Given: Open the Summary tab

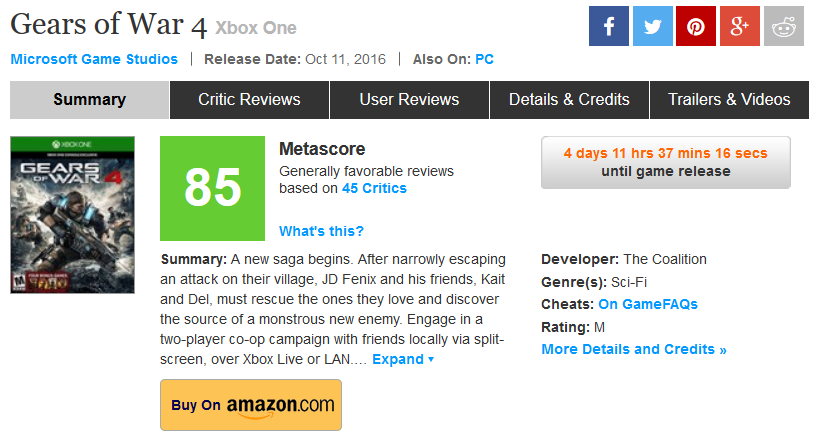Looking at the screenshot, I should (90, 100).
